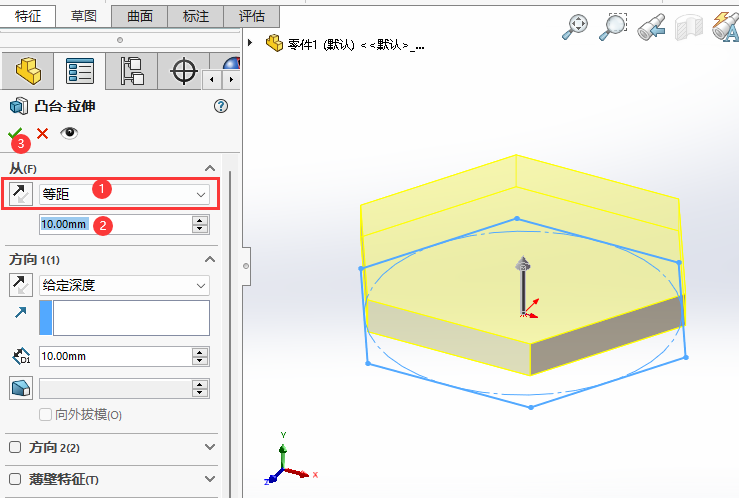The width and height of the screenshot is (739, 498).
Task: Reverse the offset direction icon in 从 section
Action: pos(21,194)
